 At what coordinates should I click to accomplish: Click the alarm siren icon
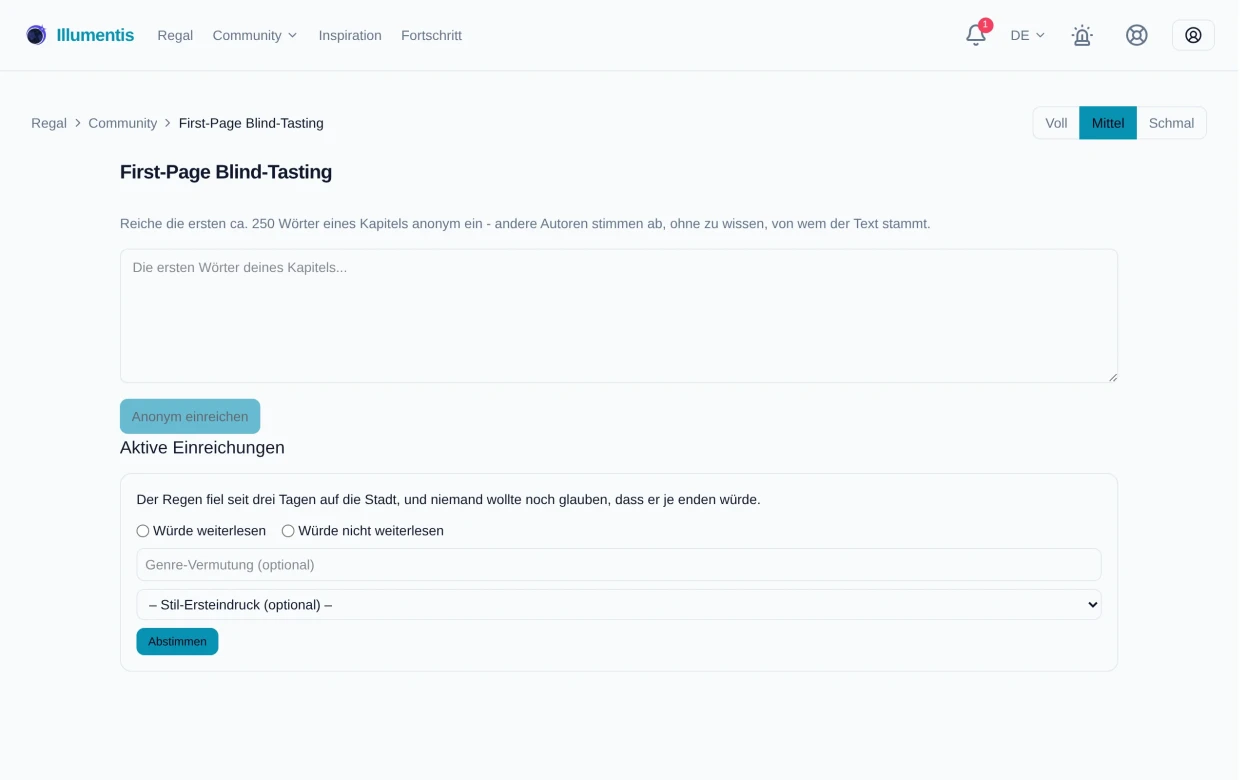coord(1081,35)
